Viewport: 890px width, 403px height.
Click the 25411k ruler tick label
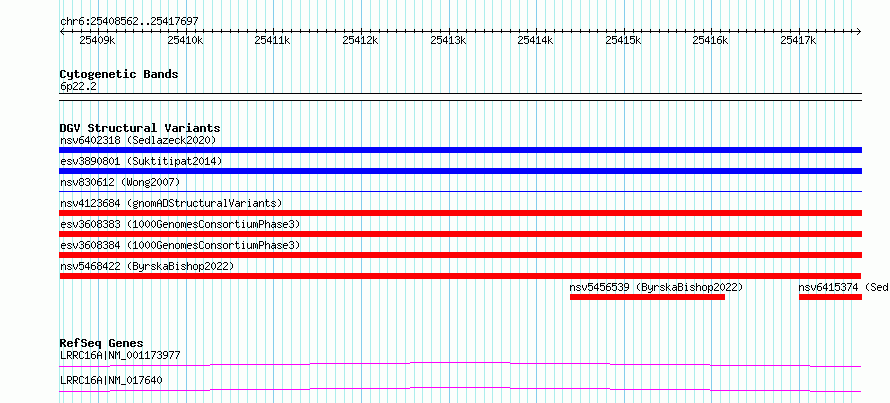click(x=272, y=40)
